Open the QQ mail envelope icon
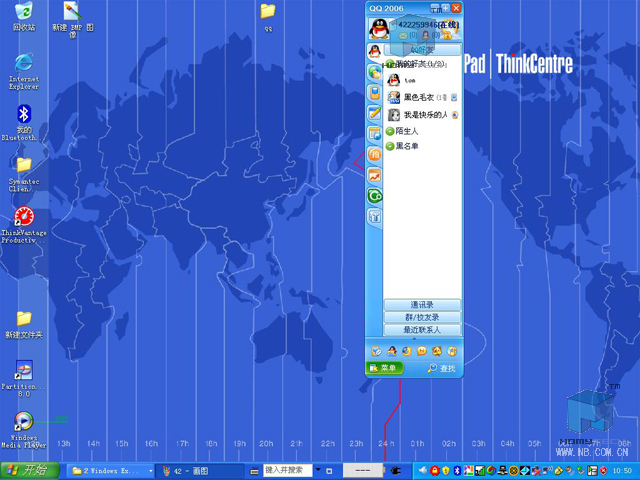Screen dimensions: 640x480 tap(403, 36)
